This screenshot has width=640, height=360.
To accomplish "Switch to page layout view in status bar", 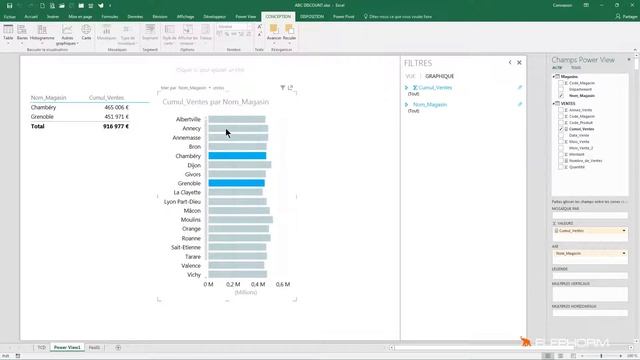I will 560,356.
